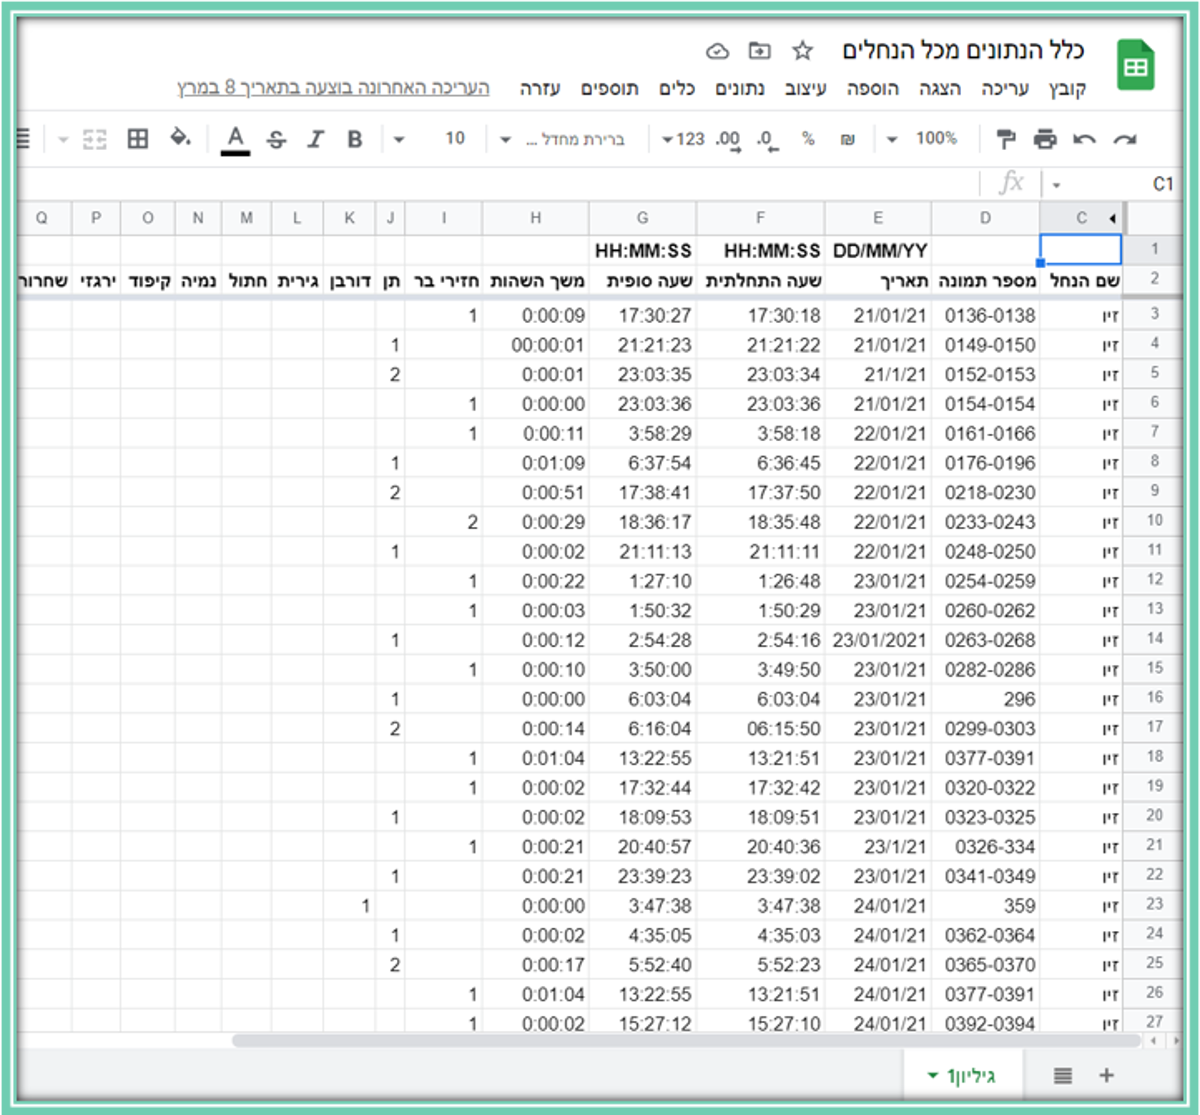Toggle bold formatting
The width and height of the screenshot is (1200, 1115).
354,139
